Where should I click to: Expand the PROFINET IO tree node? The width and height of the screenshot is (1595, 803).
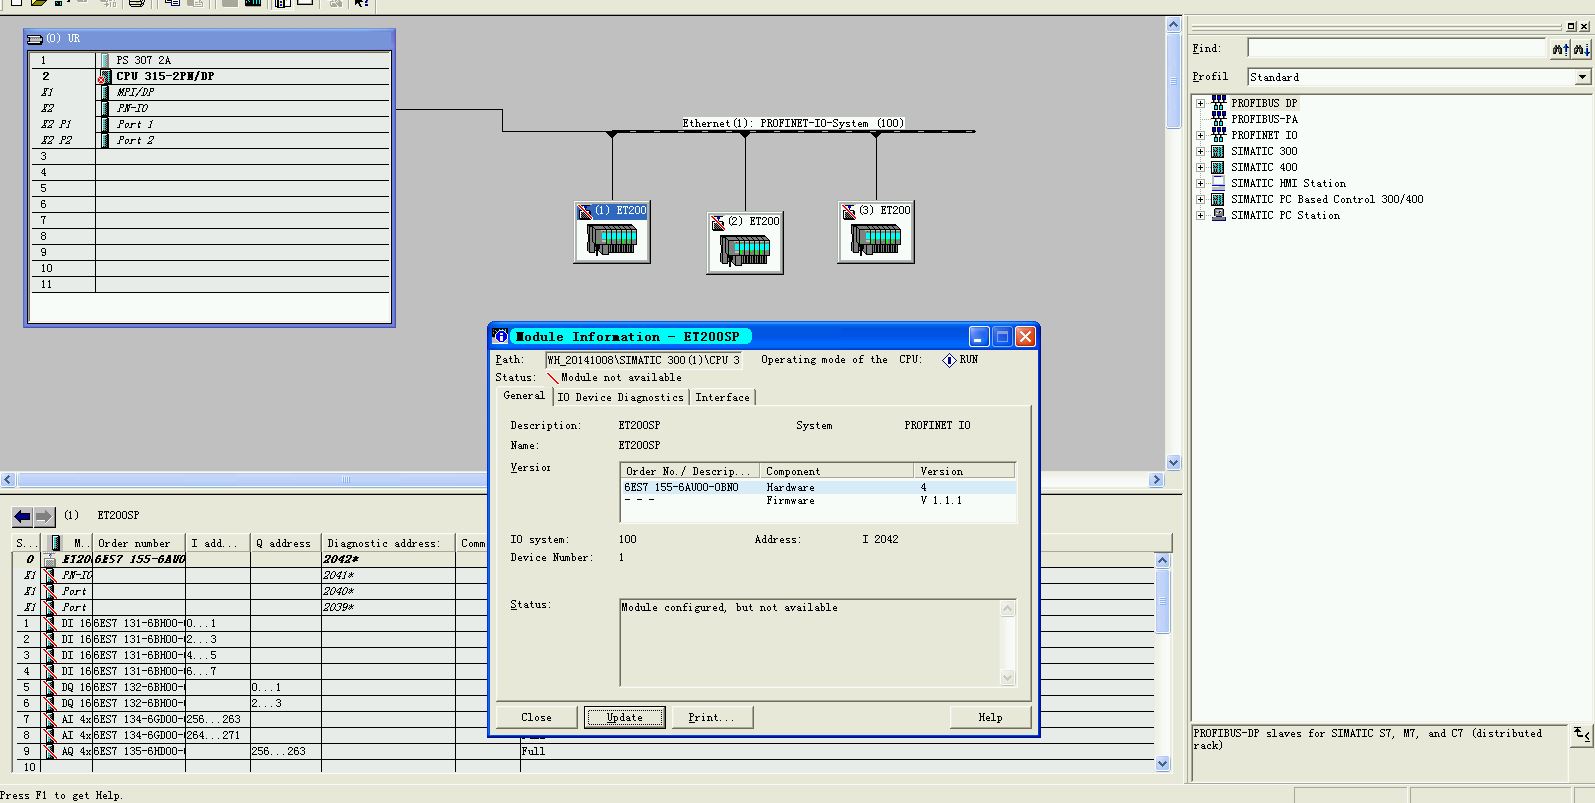pyautogui.click(x=1200, y=135)
